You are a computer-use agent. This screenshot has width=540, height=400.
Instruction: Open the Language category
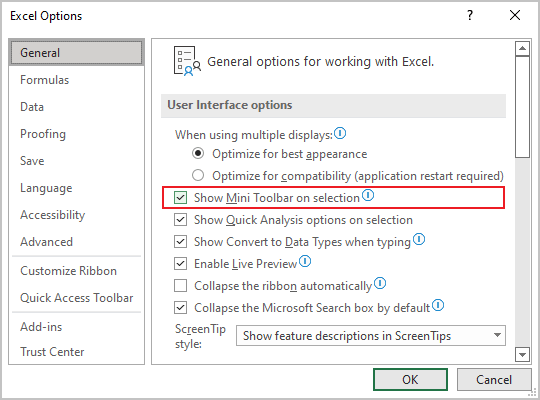click(76, 188)
